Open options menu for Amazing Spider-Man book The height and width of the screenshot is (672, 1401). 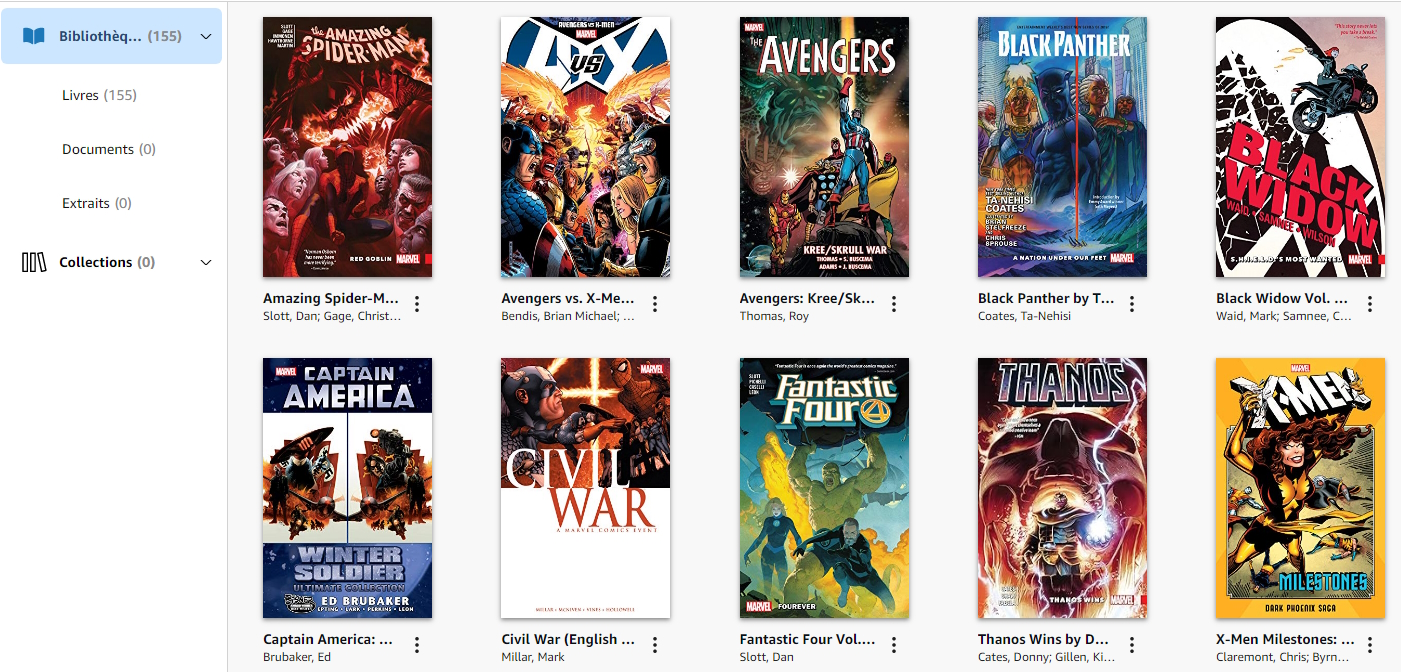point(418,304)
